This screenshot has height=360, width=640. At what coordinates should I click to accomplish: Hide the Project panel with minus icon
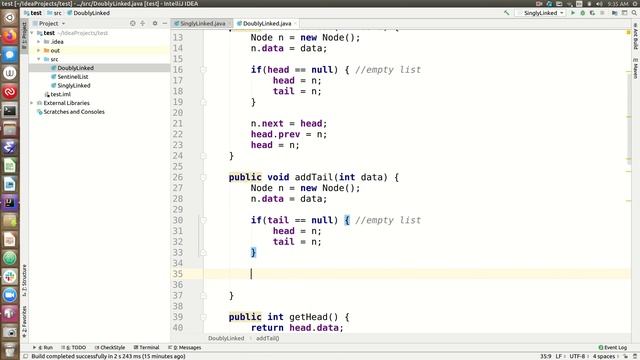tap(164, 23)
